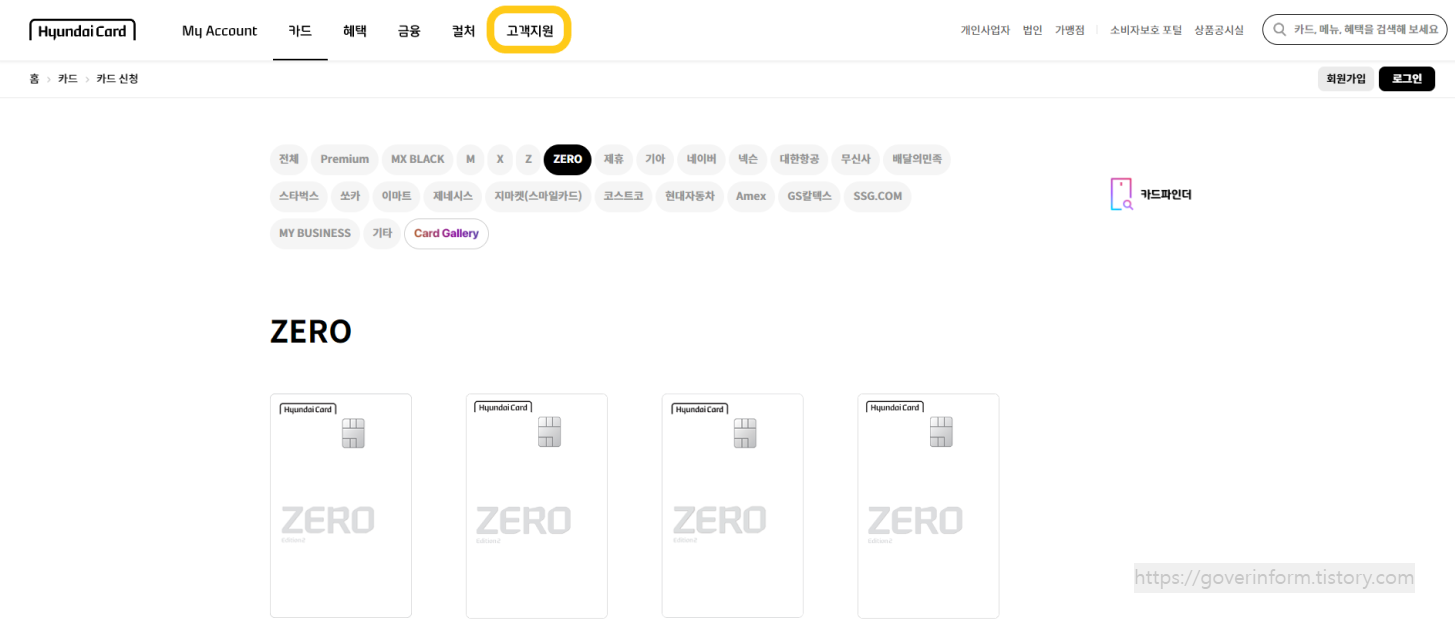Image resolution: width=1455 pixels, height=633 pixels.
Task: Open the 금융 menu
Action: 409,31
